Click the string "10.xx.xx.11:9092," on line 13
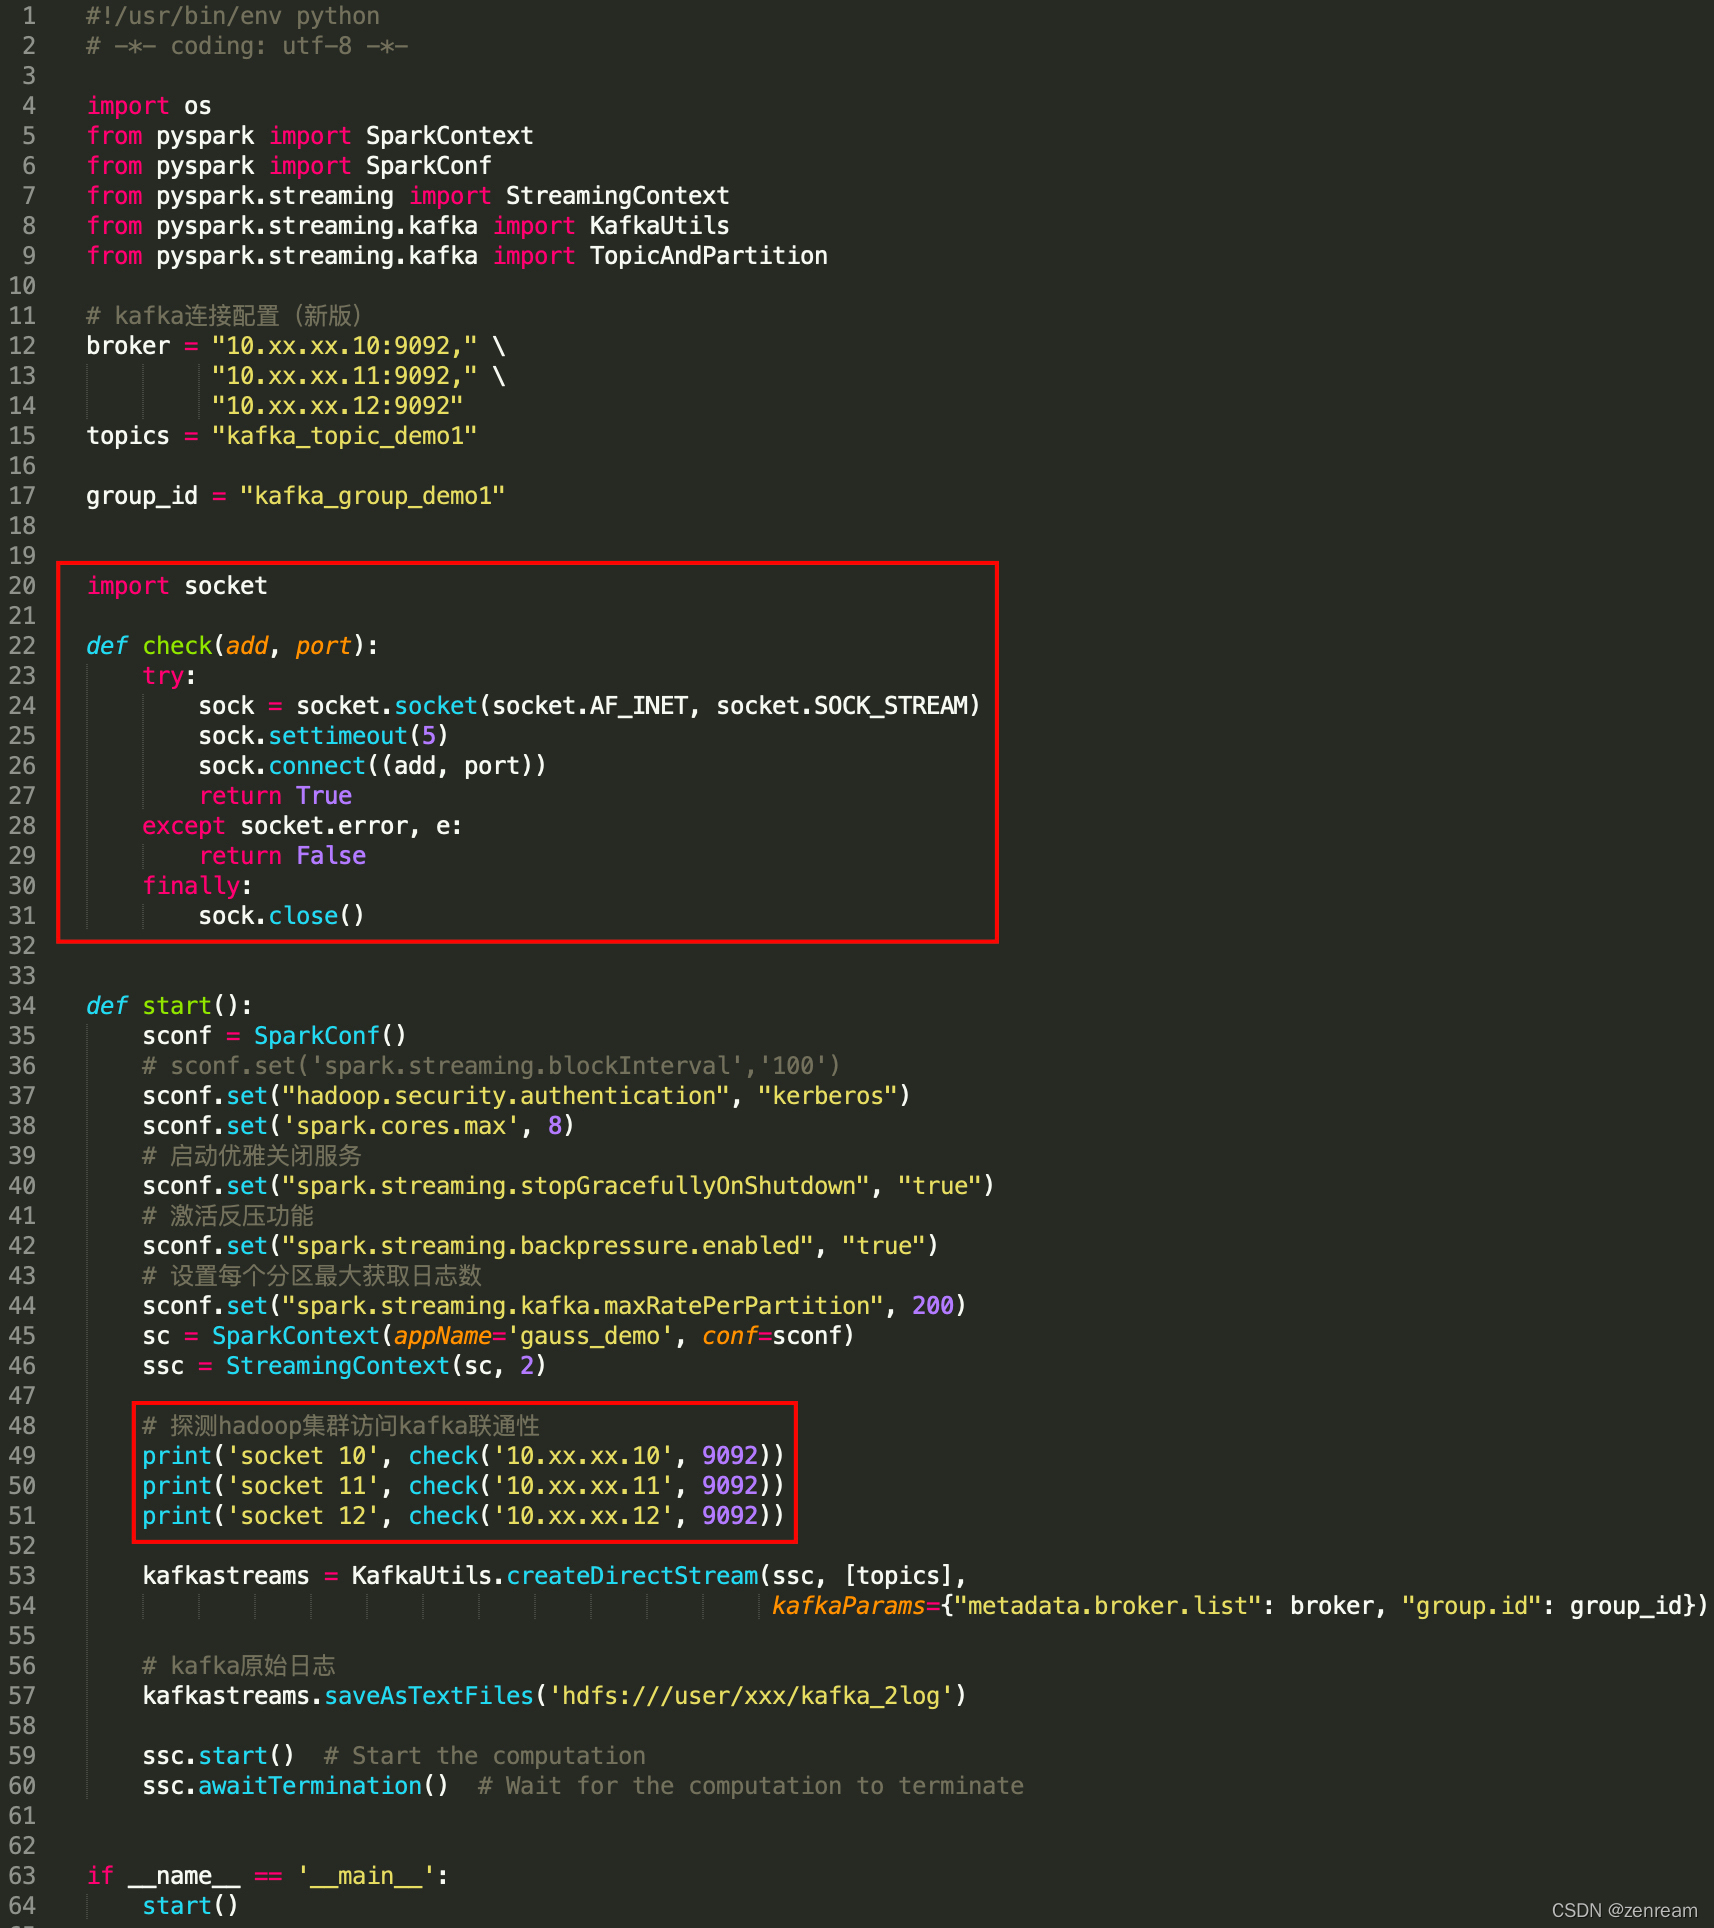The height and width of the screenshot is (1928, 1714). tap(344, 376)
